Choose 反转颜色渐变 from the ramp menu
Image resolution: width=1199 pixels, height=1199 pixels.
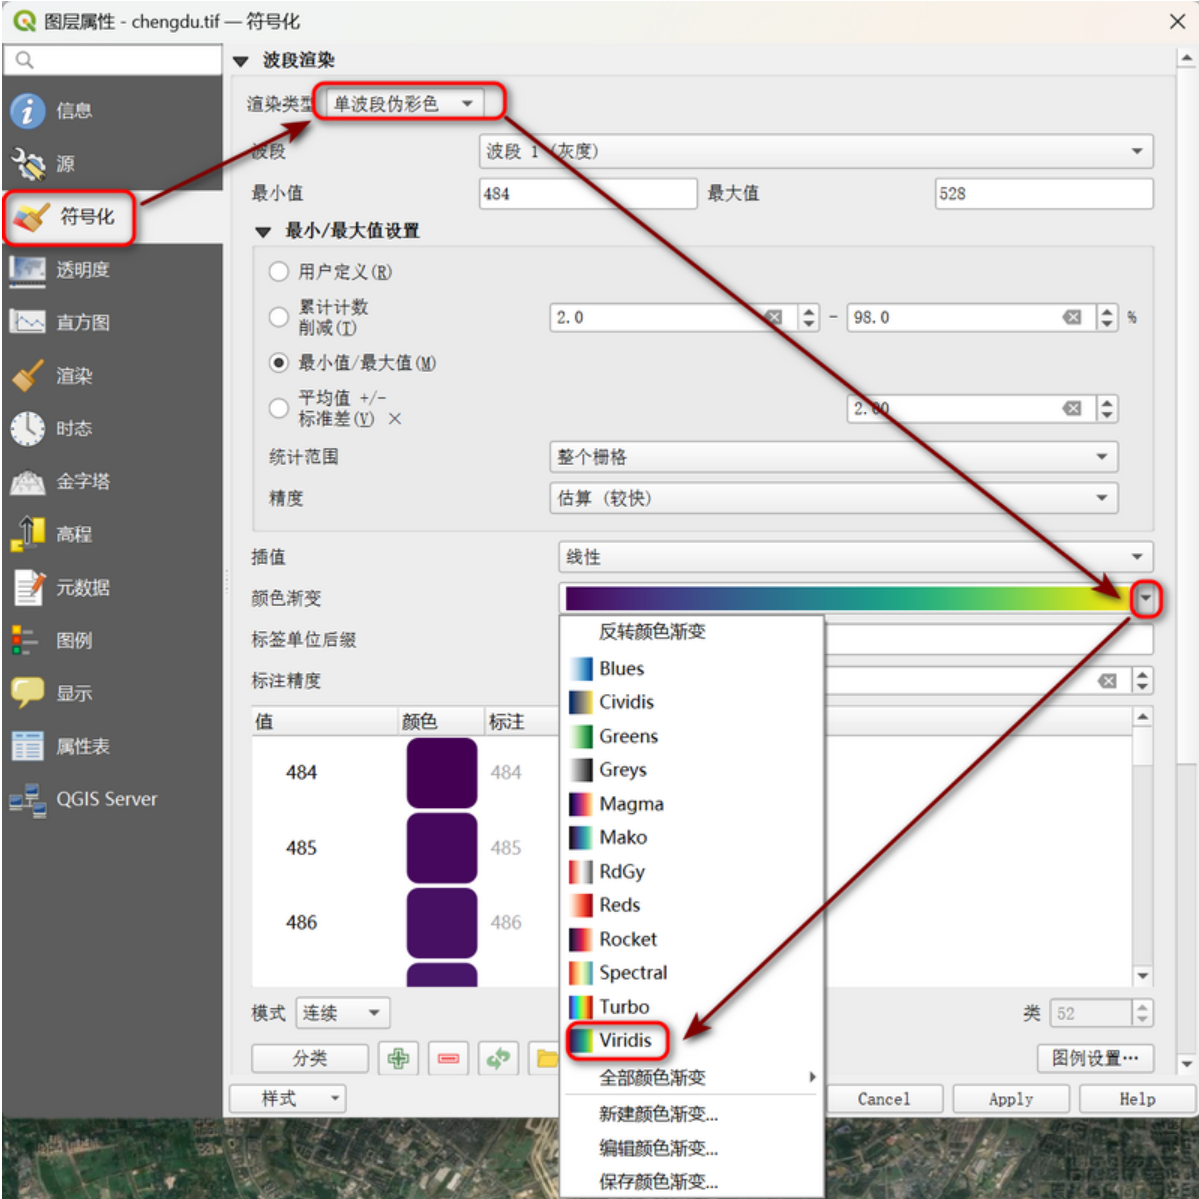692,632
